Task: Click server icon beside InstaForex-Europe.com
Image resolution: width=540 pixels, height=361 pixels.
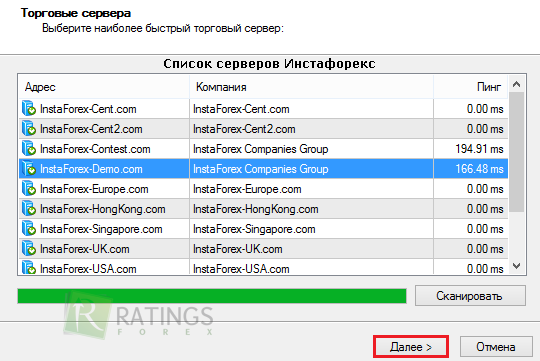Action: [29, 188]
